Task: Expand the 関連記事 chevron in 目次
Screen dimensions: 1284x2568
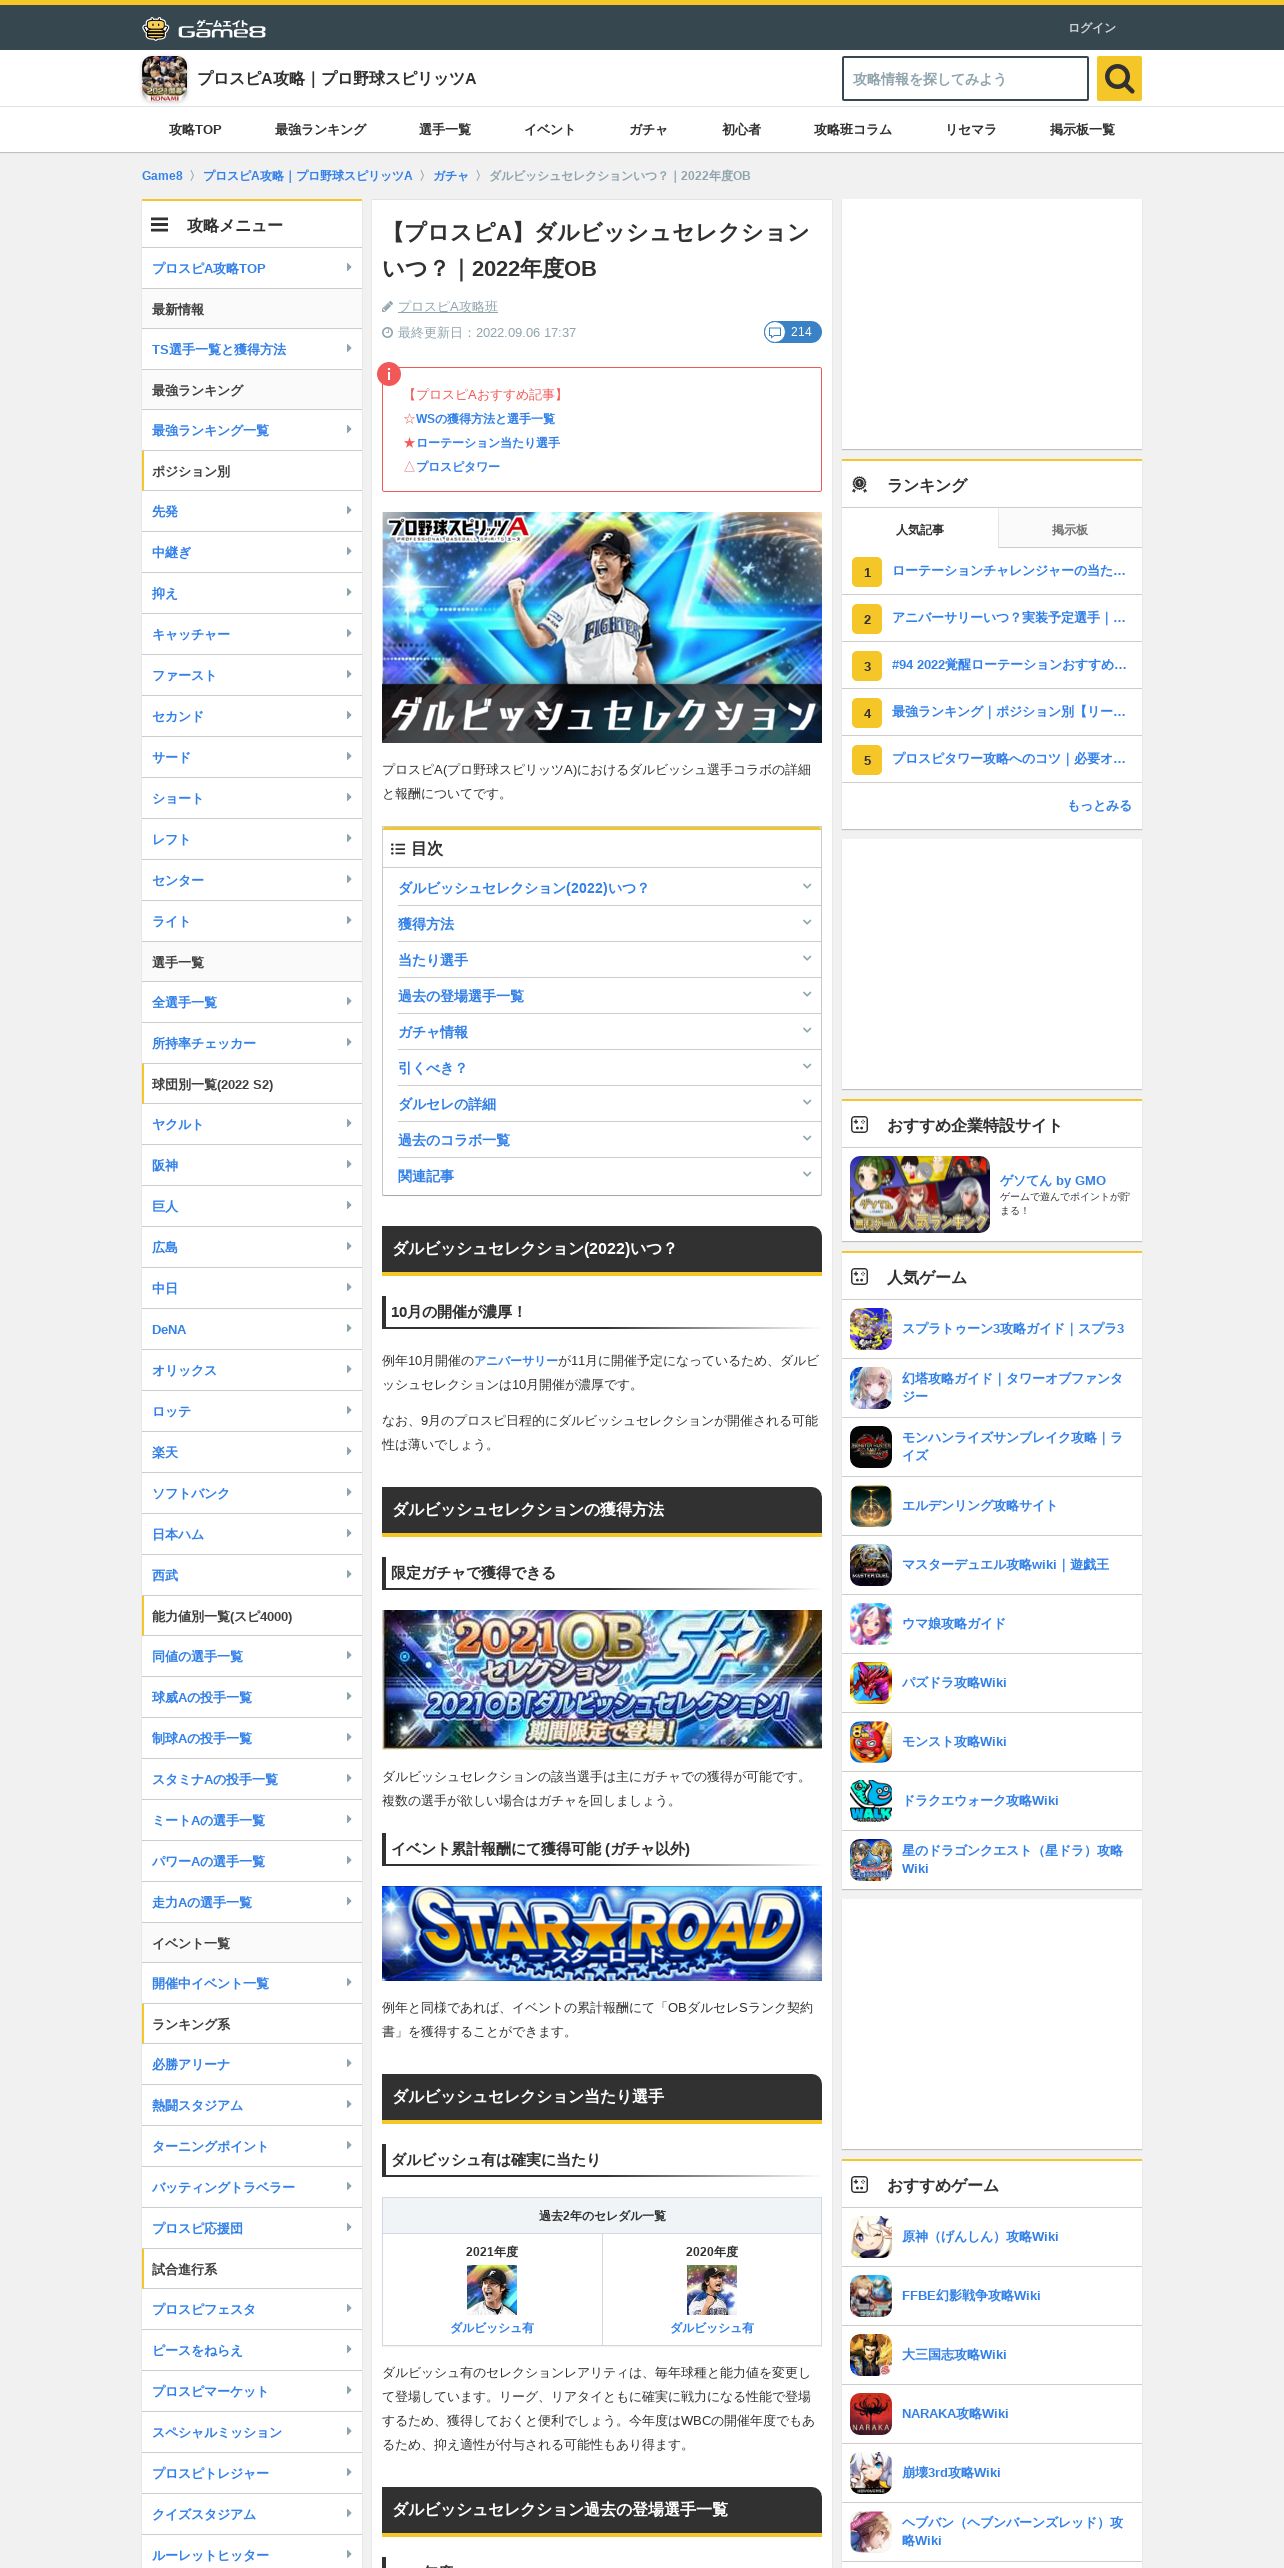Action: [x=806, y=1175]
